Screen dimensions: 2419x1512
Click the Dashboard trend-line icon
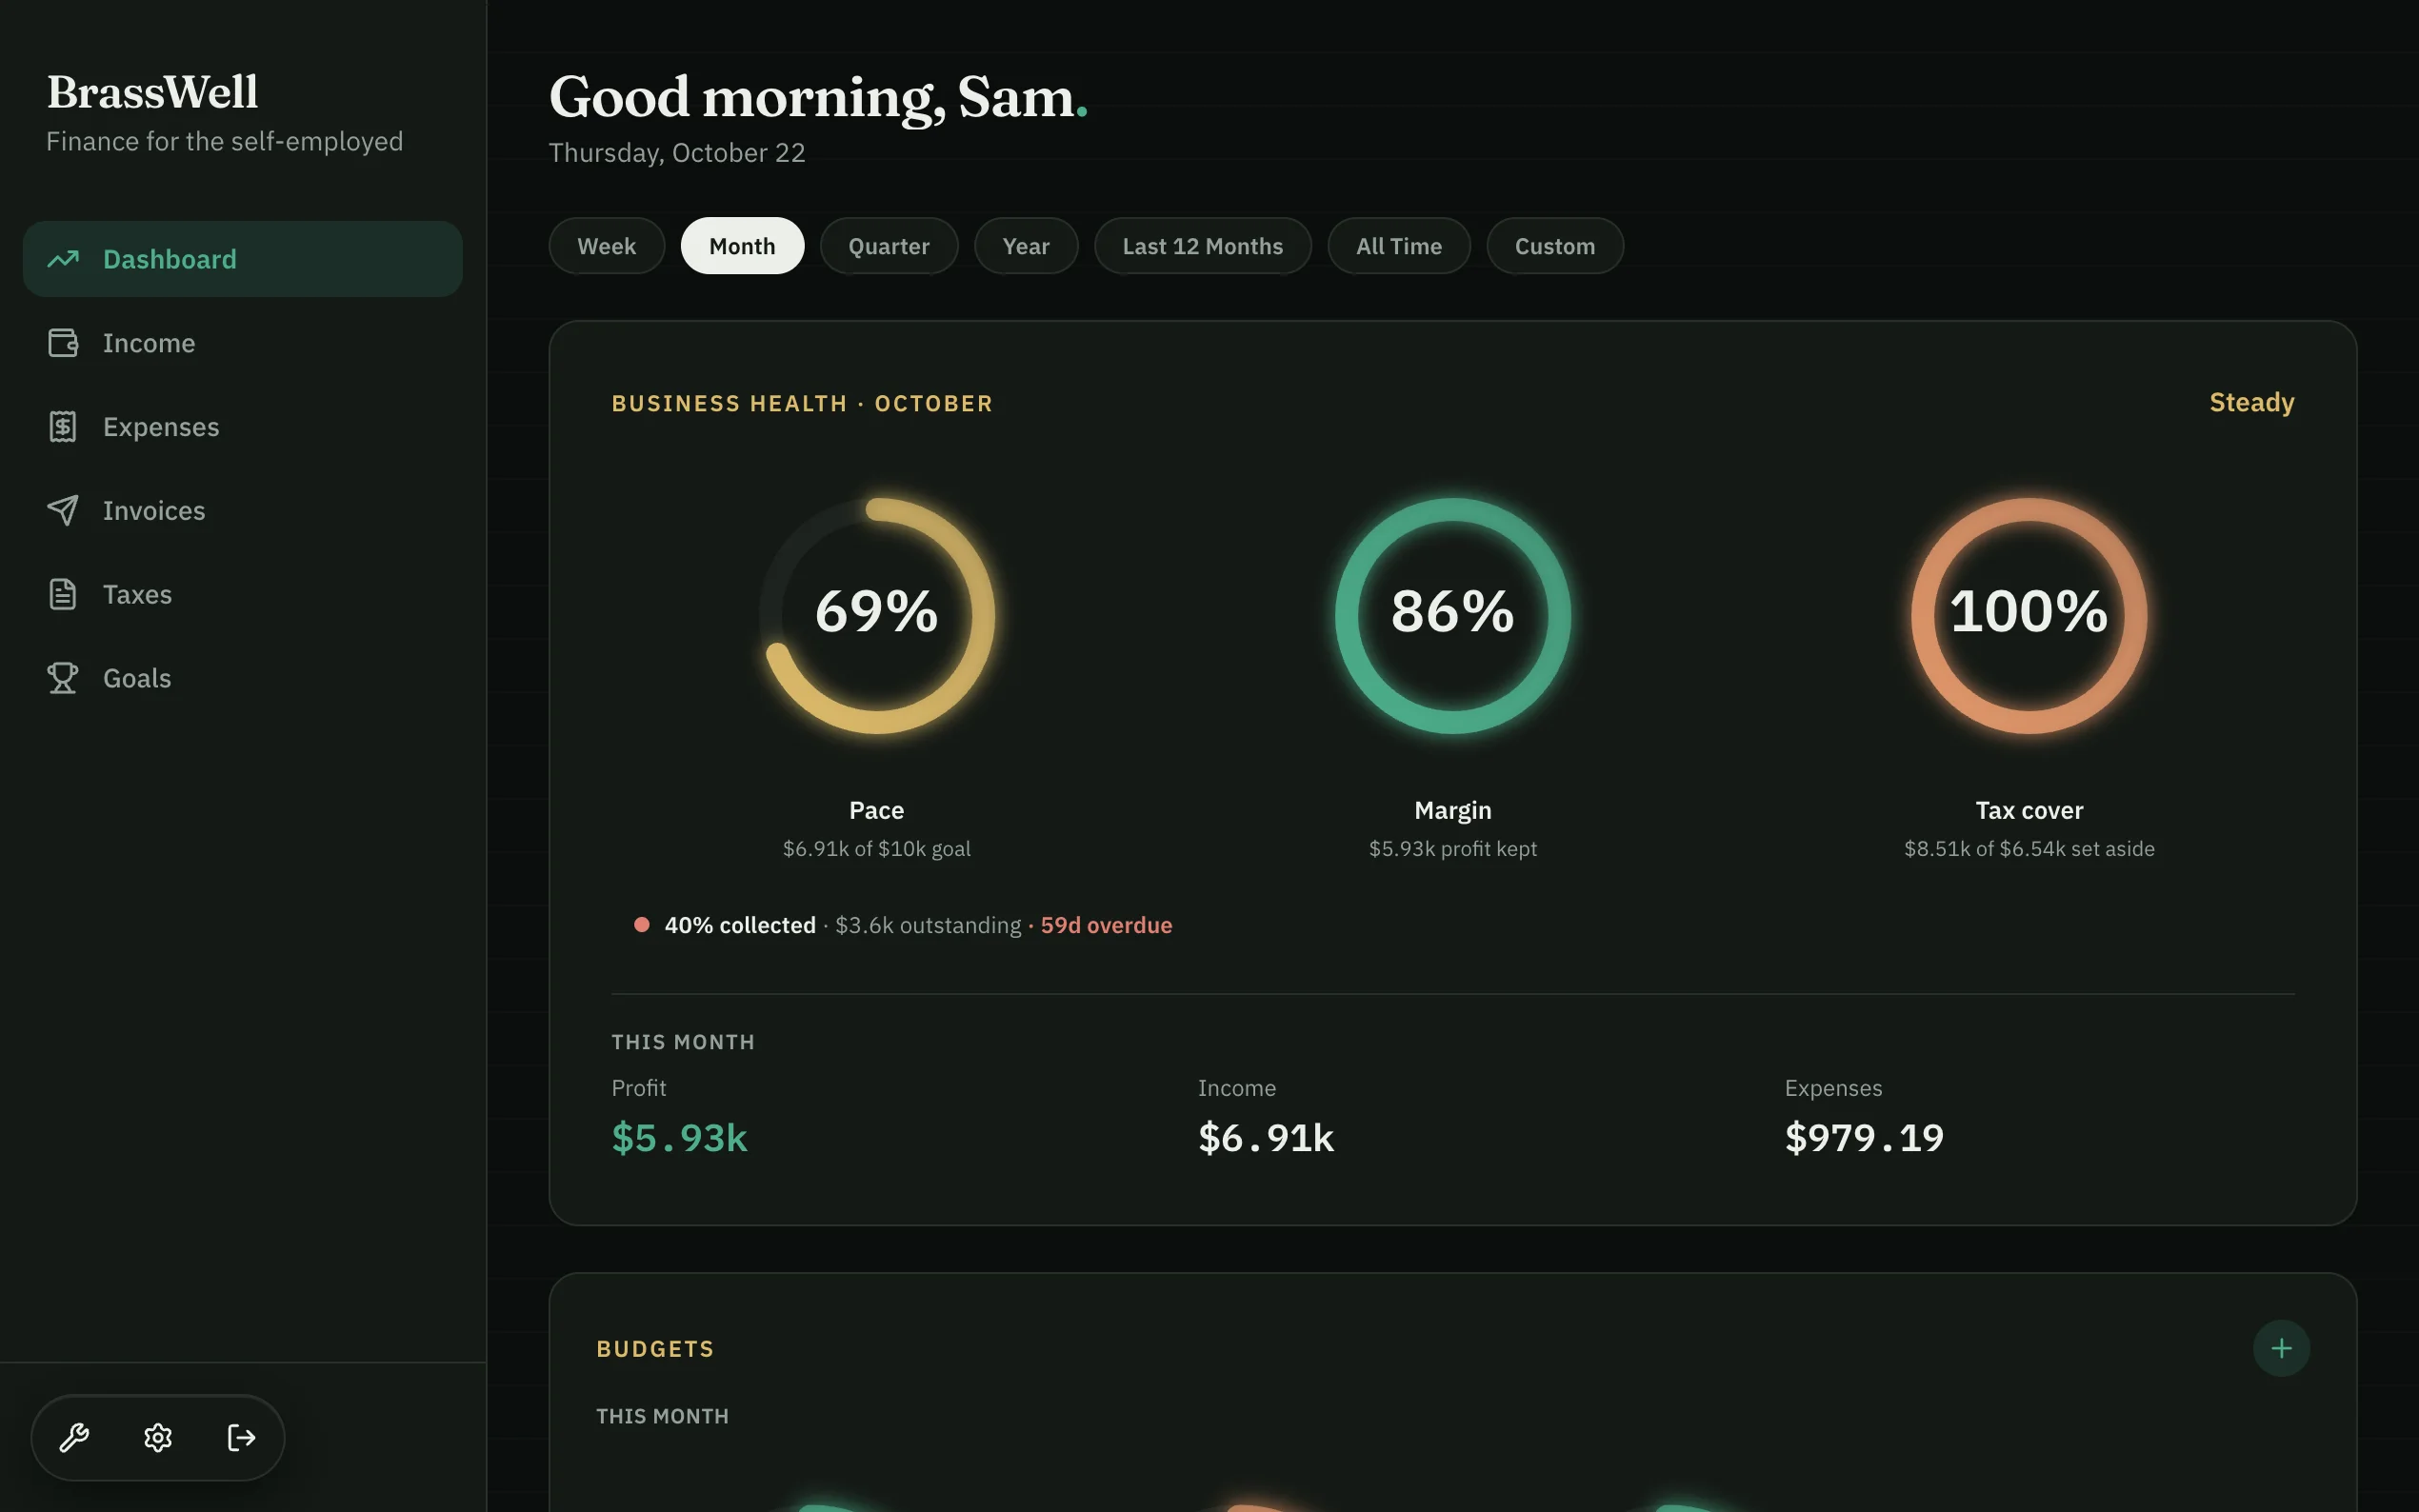(63, 260)
